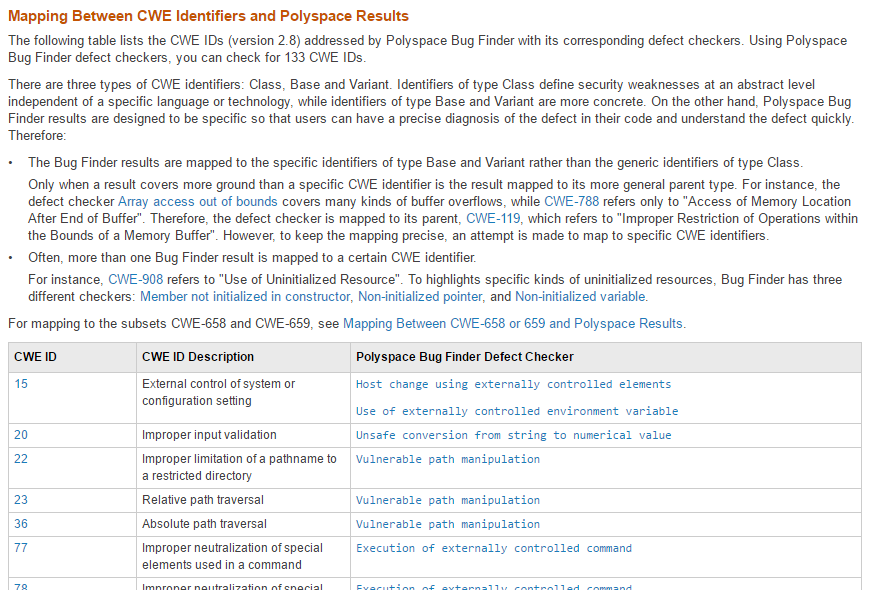The image size is (871, 590).
Task: Open Unsafe conversion from string to numerical value
Action: tap(513, 435)
